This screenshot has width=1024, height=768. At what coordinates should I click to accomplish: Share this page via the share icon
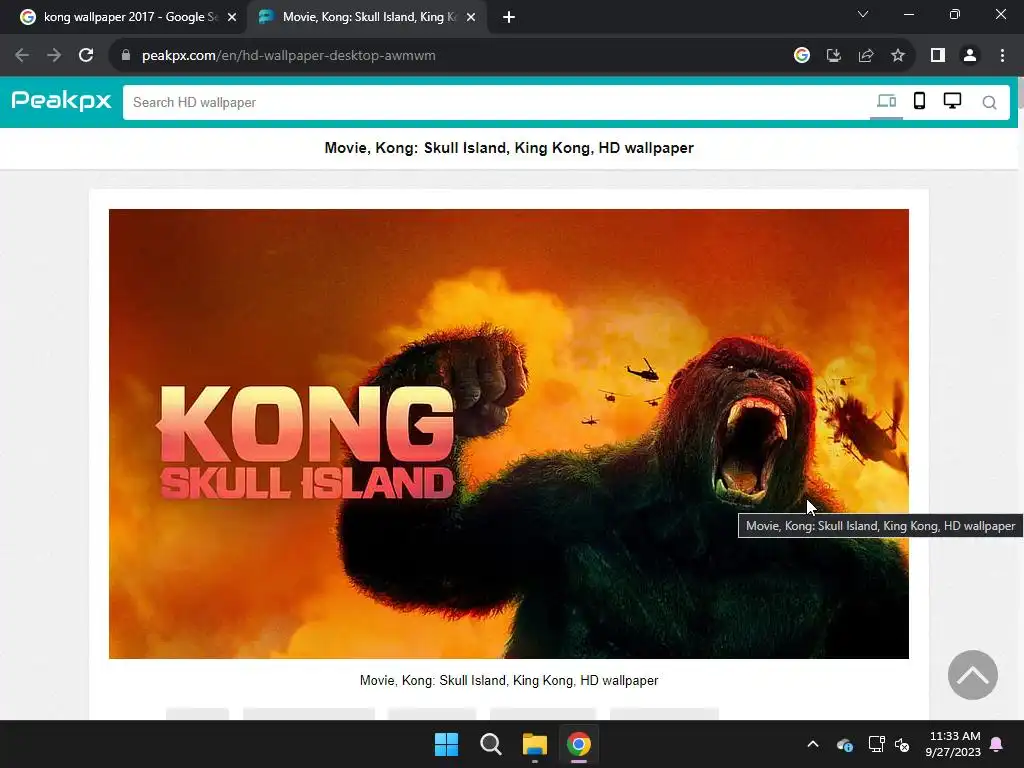[x=866, y=56]
